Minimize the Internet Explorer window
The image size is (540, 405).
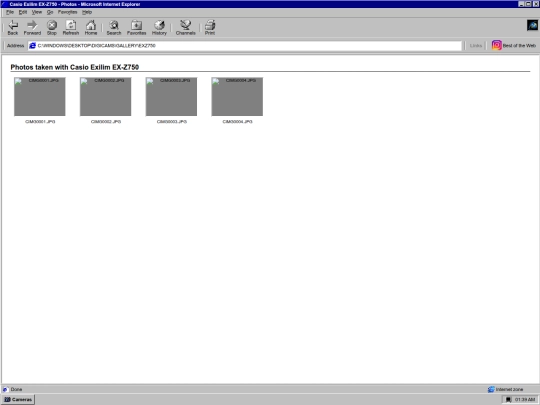tap(521, 4)
